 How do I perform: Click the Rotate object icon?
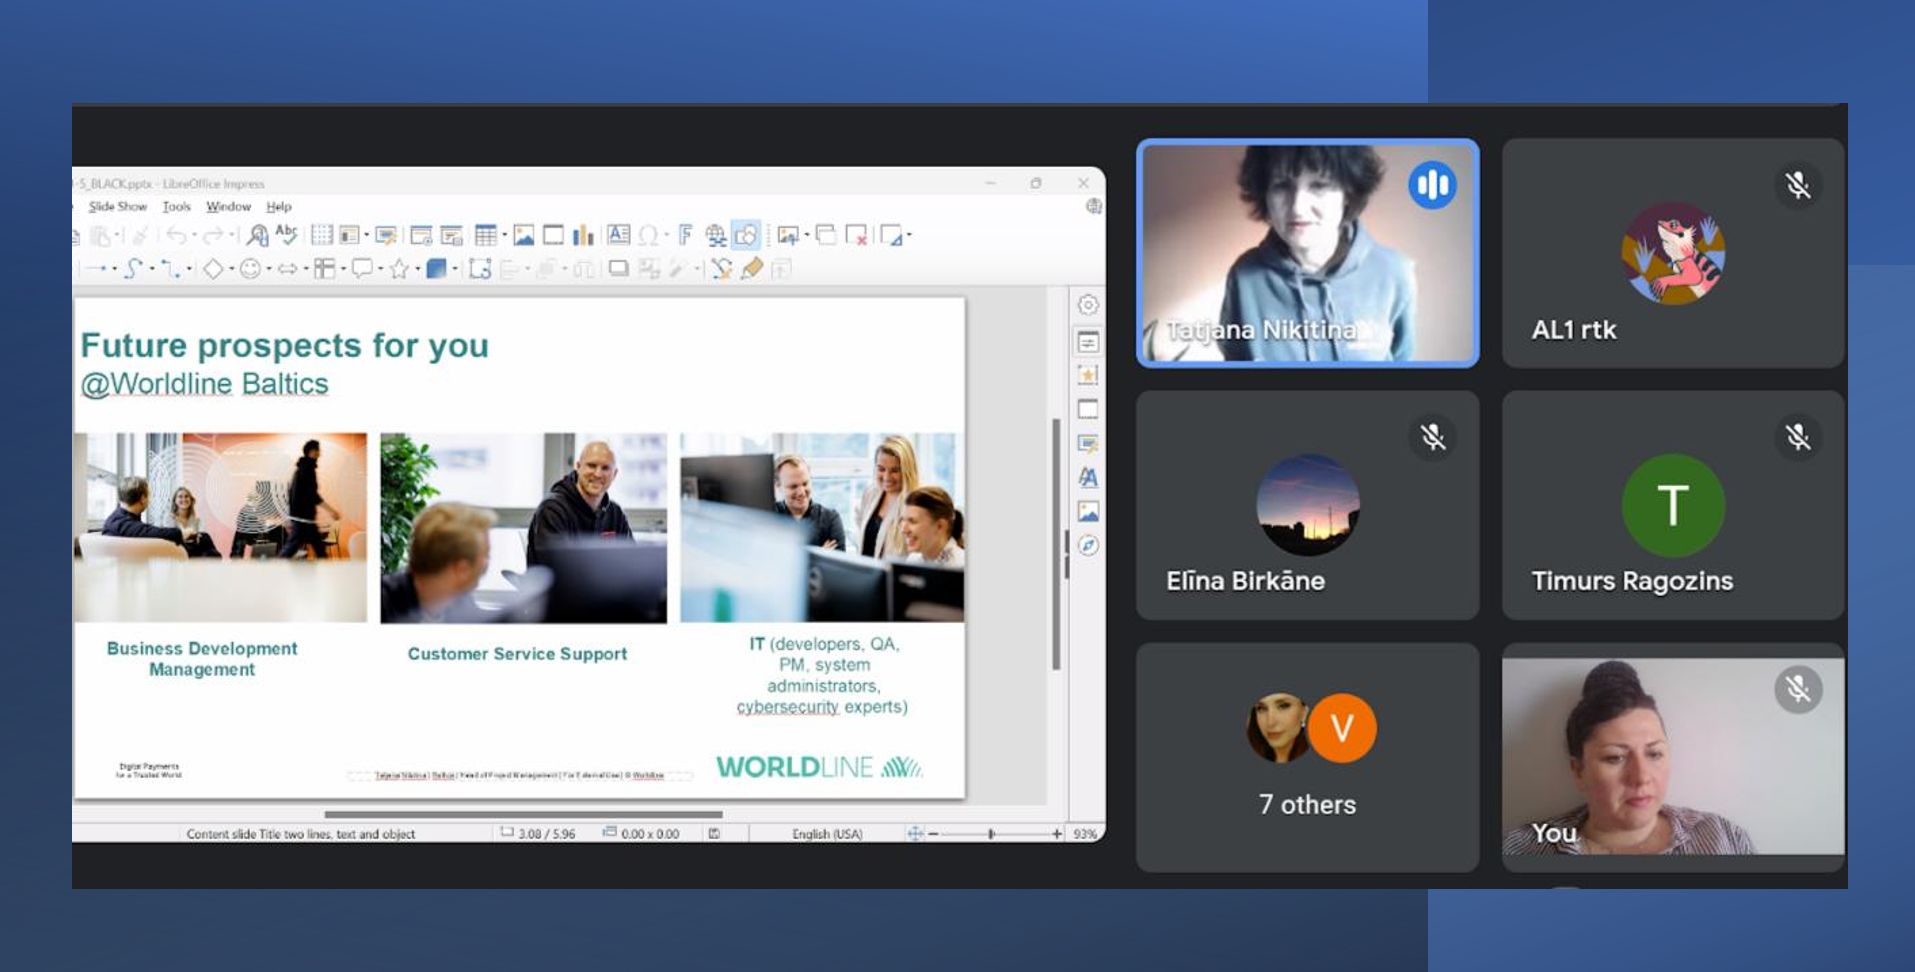[x=479, y=268]
